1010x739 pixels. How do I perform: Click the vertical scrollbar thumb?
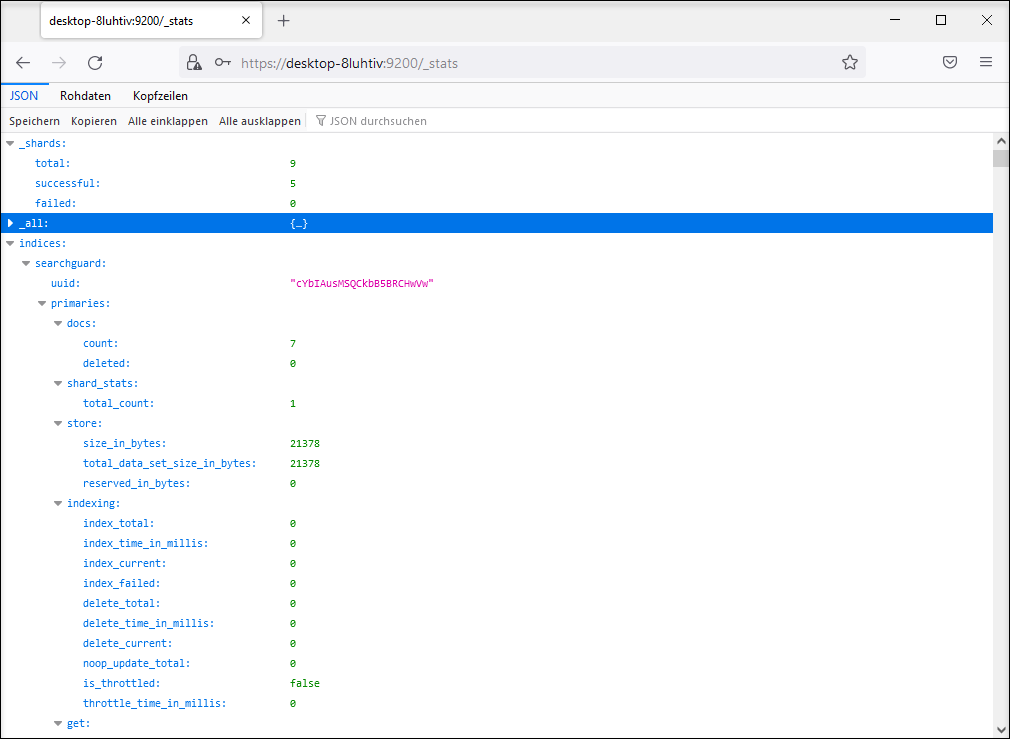pos(1000,158)
